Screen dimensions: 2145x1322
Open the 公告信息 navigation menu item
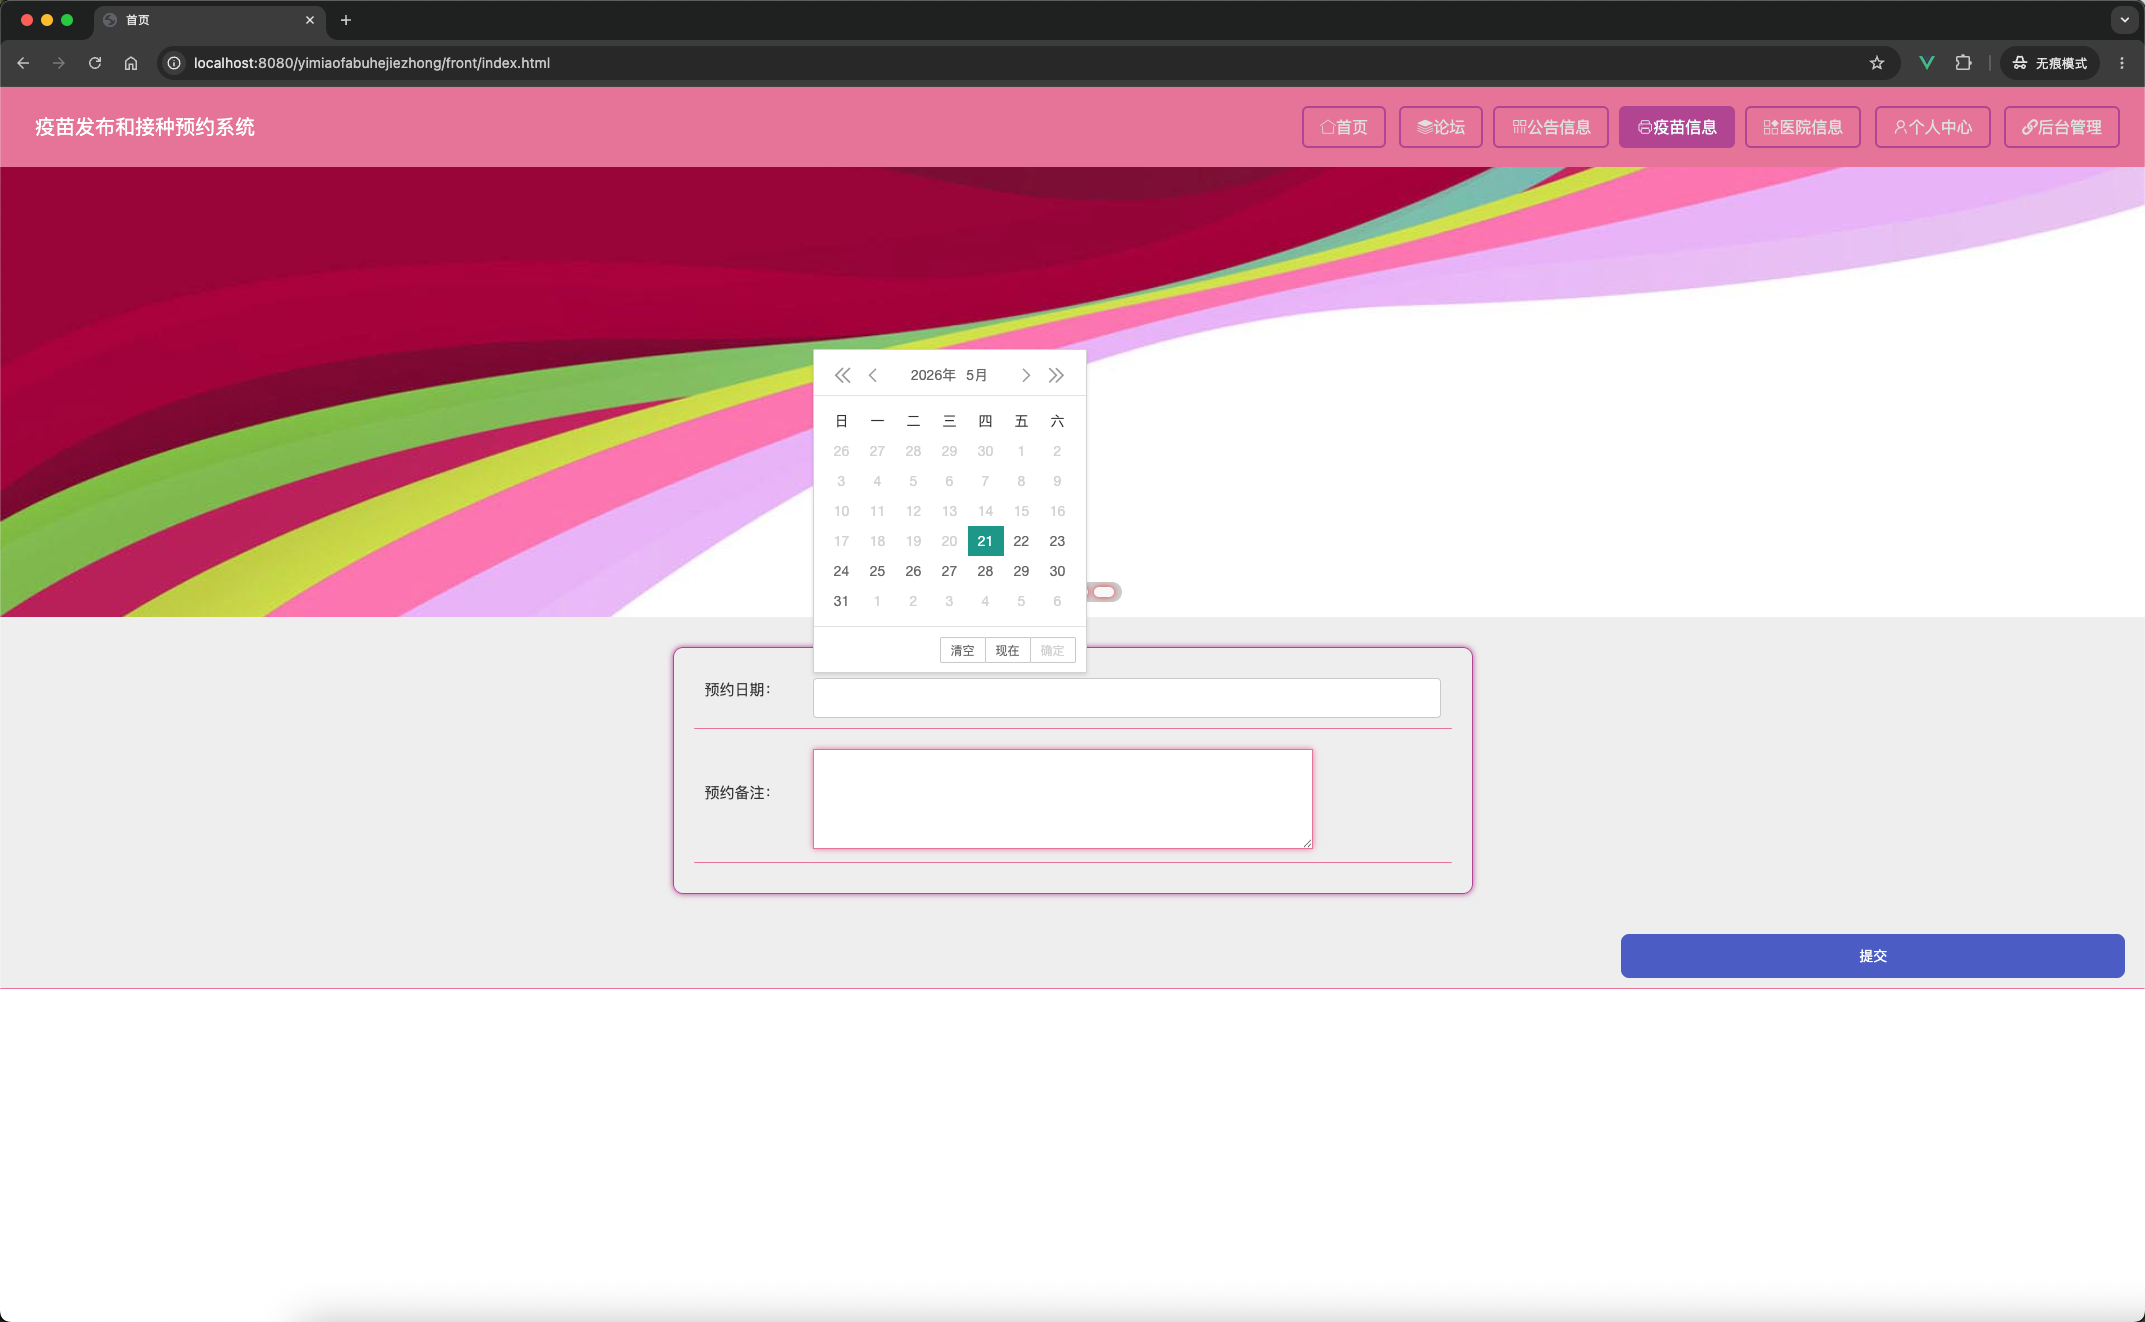(x=1551, y=127)
